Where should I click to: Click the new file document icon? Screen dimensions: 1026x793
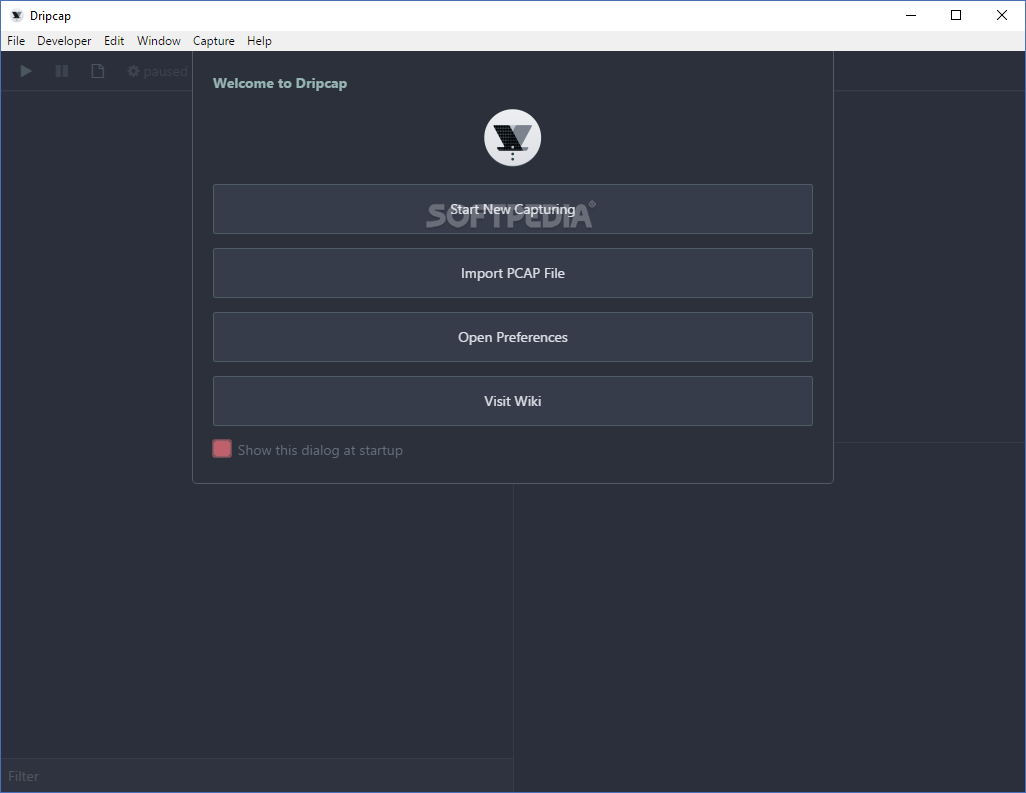point(97,71)
